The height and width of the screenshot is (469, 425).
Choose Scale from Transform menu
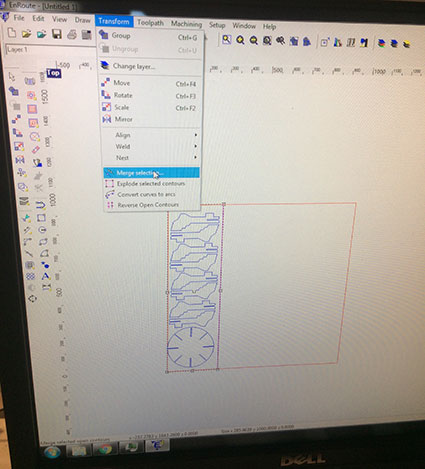[151, 107]
